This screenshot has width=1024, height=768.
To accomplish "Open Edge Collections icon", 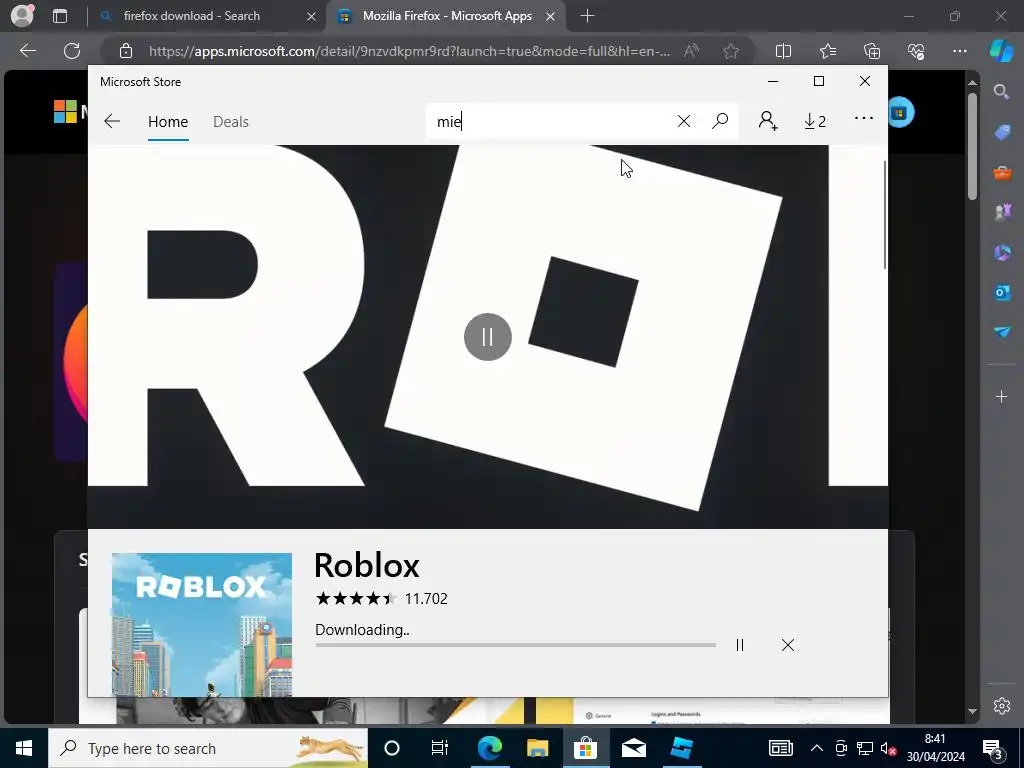I will 872,51.
